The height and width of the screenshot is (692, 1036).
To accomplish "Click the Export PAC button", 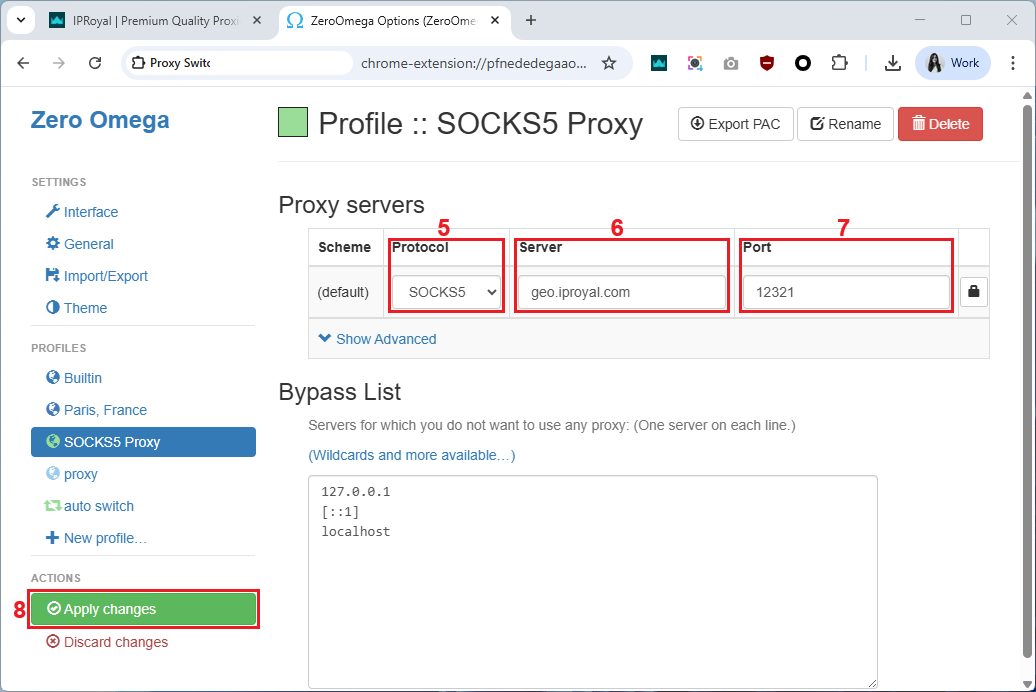I will coord(735,124).
